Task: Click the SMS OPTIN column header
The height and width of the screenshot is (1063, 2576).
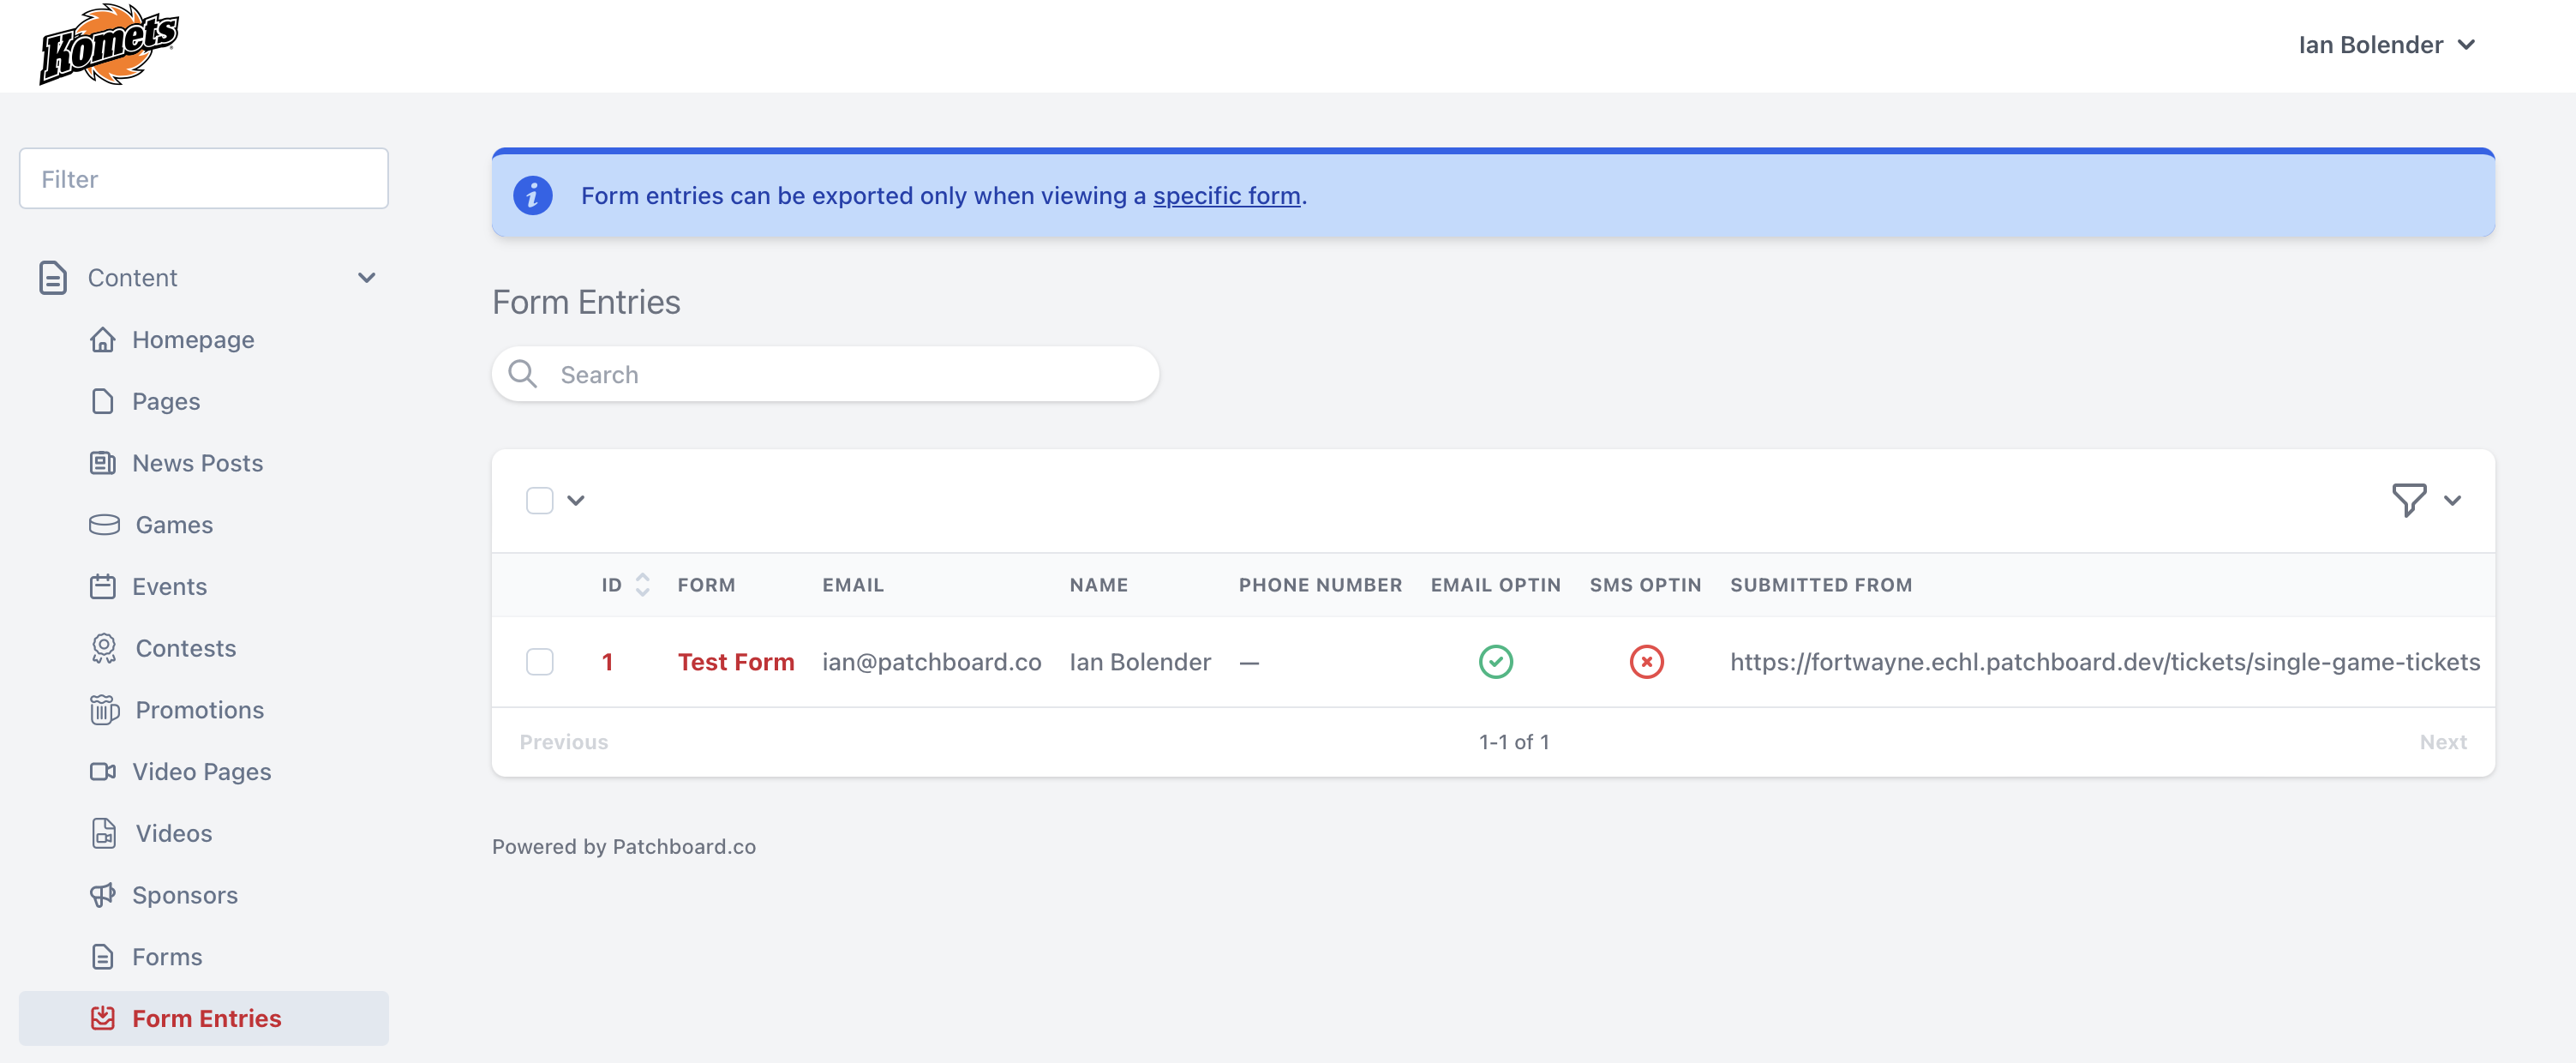Action: click(x=1645, y=585)
